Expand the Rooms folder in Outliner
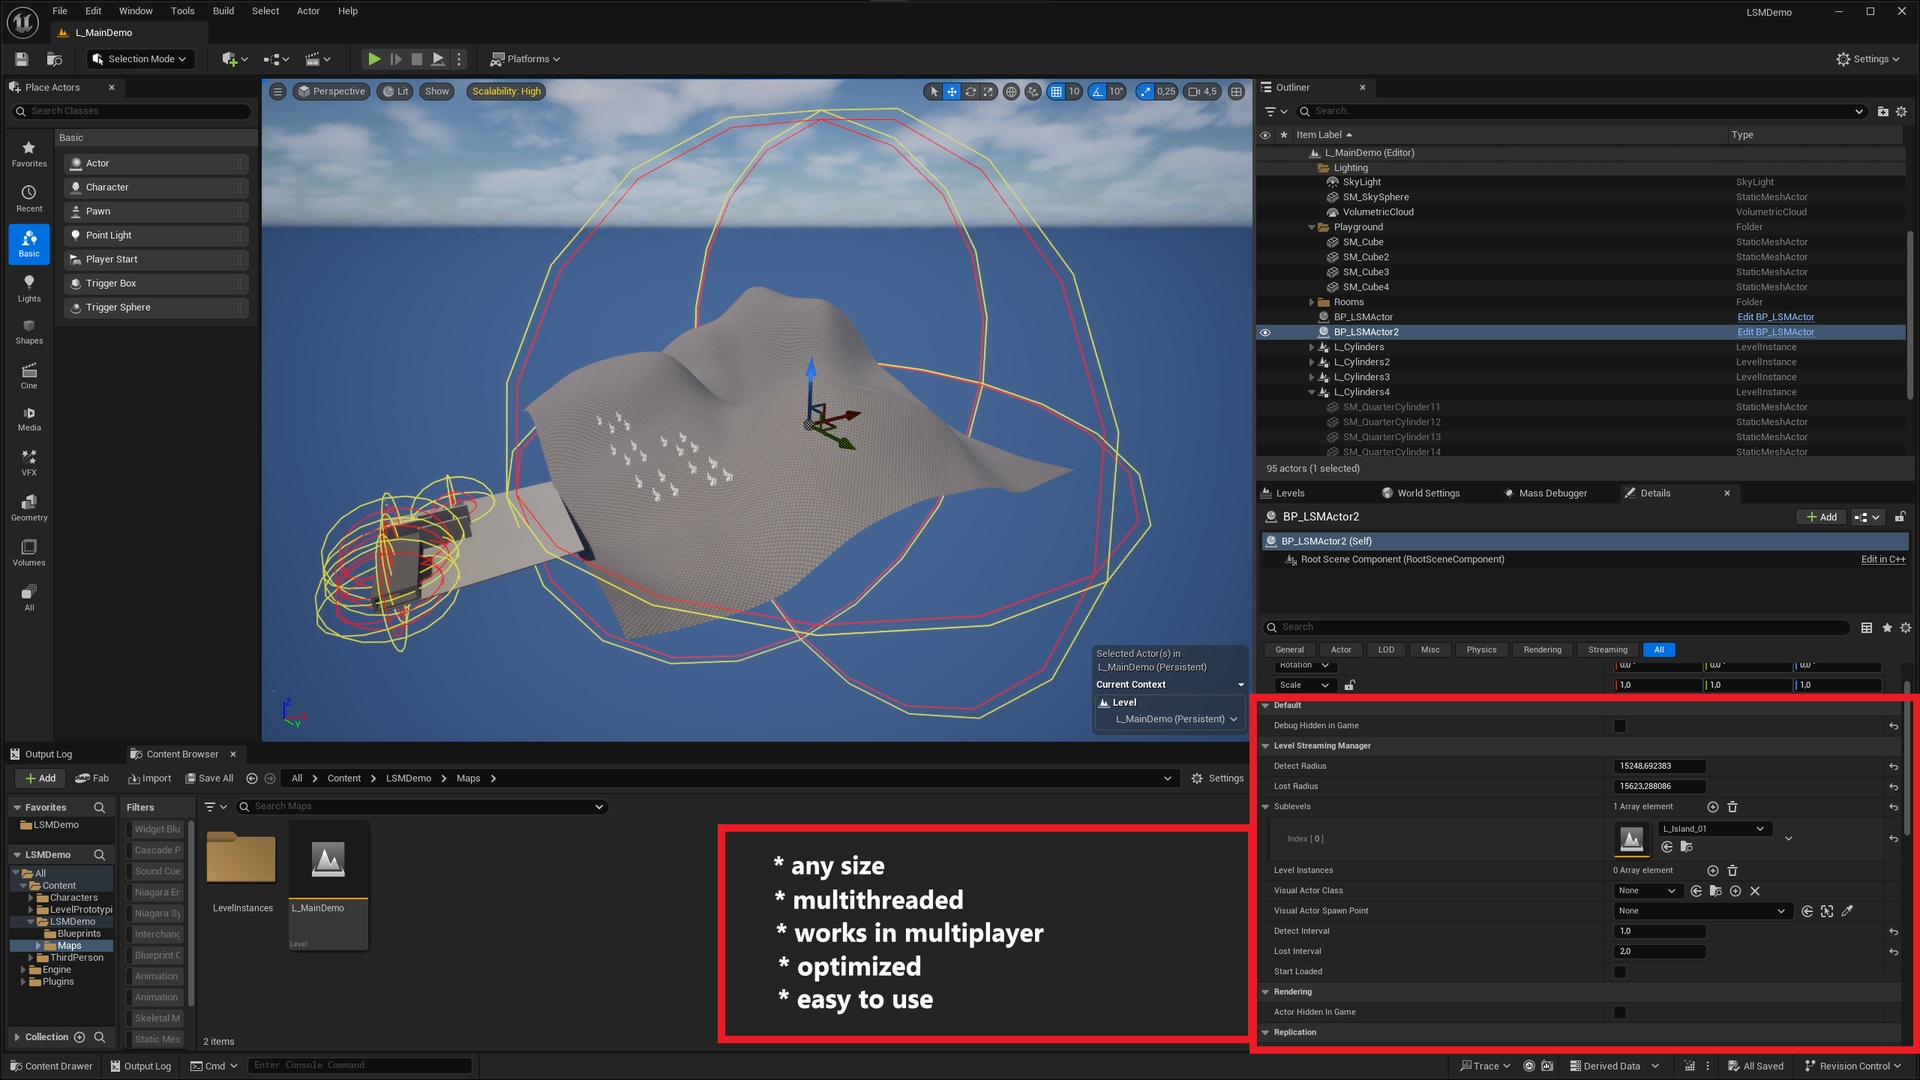The height and width of the screenshot is (1080, 1920). point(1312,302)
